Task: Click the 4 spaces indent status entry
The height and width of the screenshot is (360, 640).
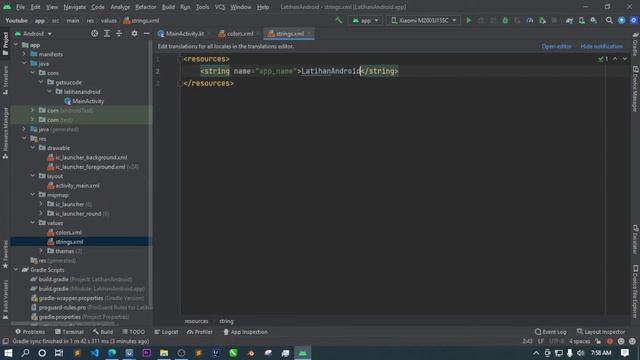Action: pyautogui.click(x=580, y=341)
